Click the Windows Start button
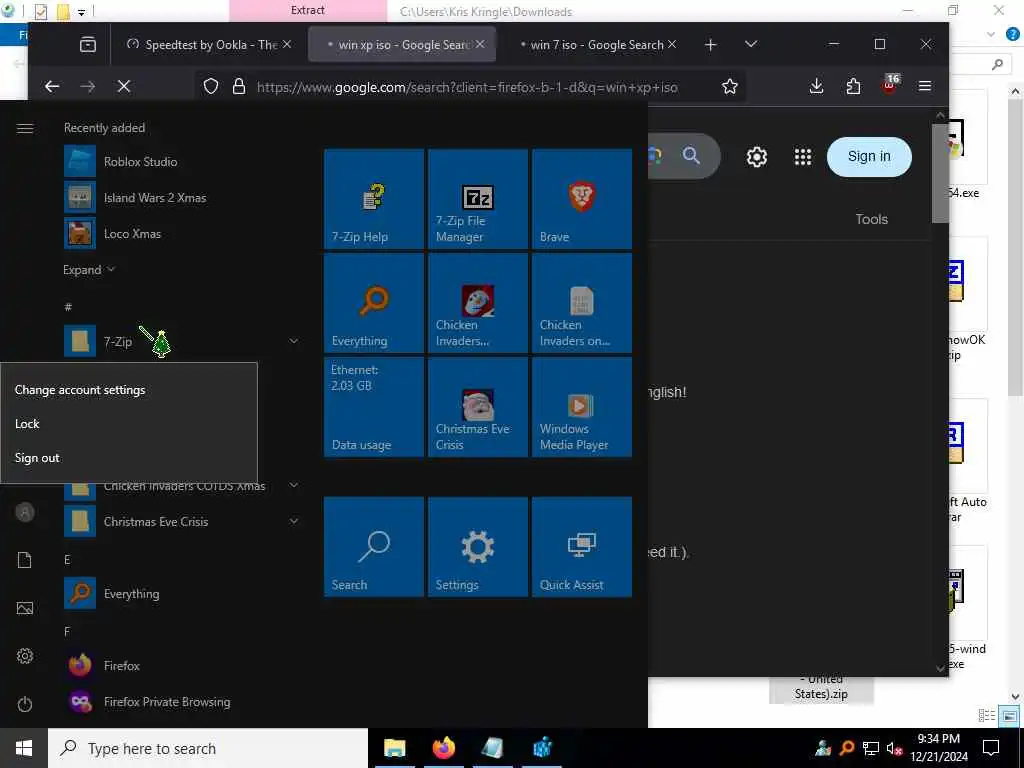Image resolution: width=1024 pixels, height=768 pixels. point(24,748)
